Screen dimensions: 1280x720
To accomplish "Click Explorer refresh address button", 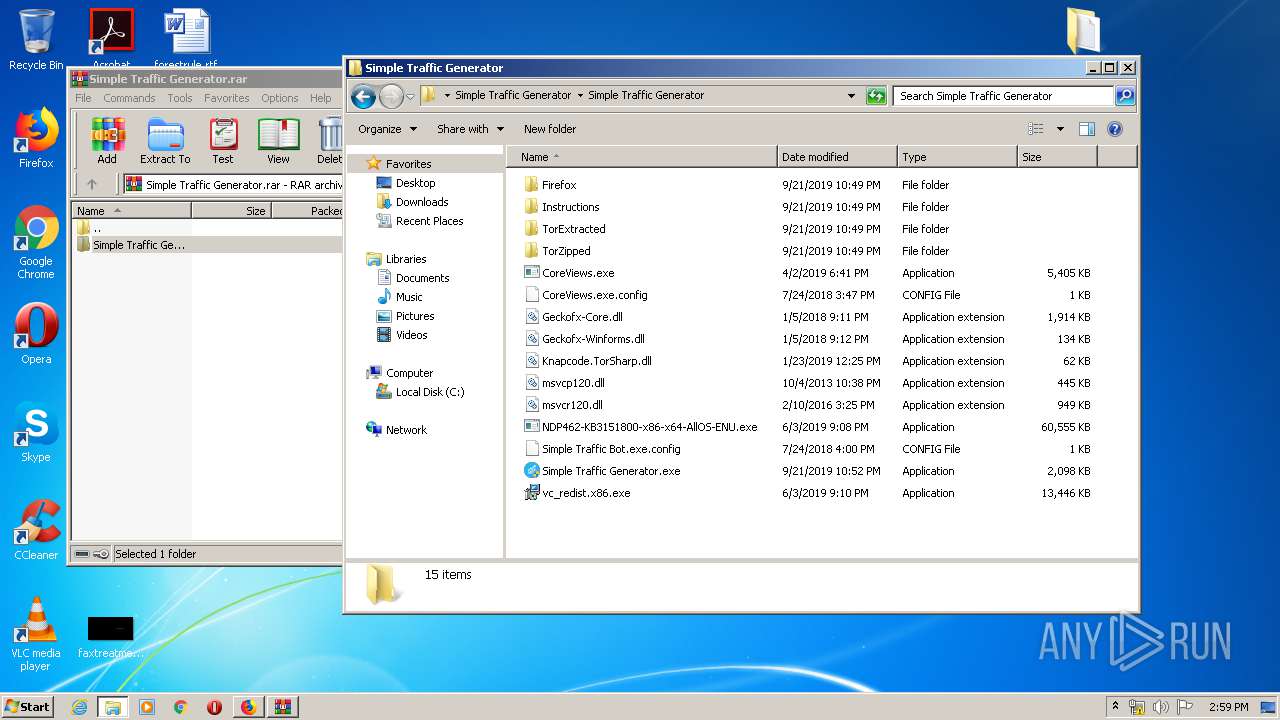I will coord(876,96).
